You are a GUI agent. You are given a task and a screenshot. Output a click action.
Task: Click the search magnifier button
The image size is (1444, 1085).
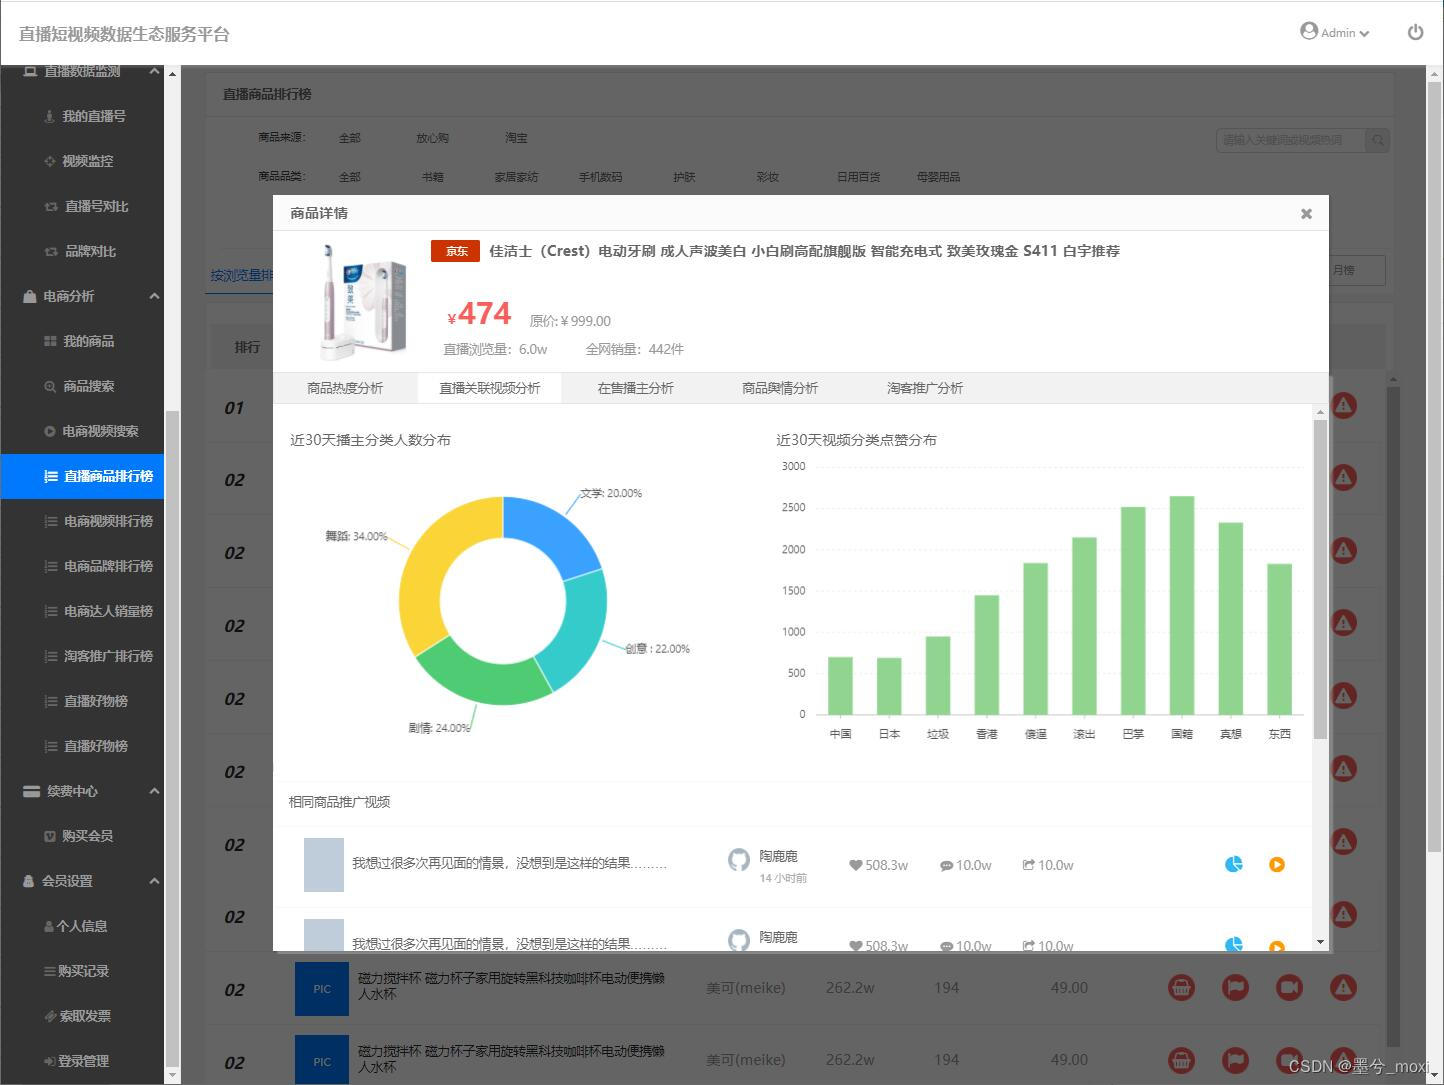pos(1378,140)
